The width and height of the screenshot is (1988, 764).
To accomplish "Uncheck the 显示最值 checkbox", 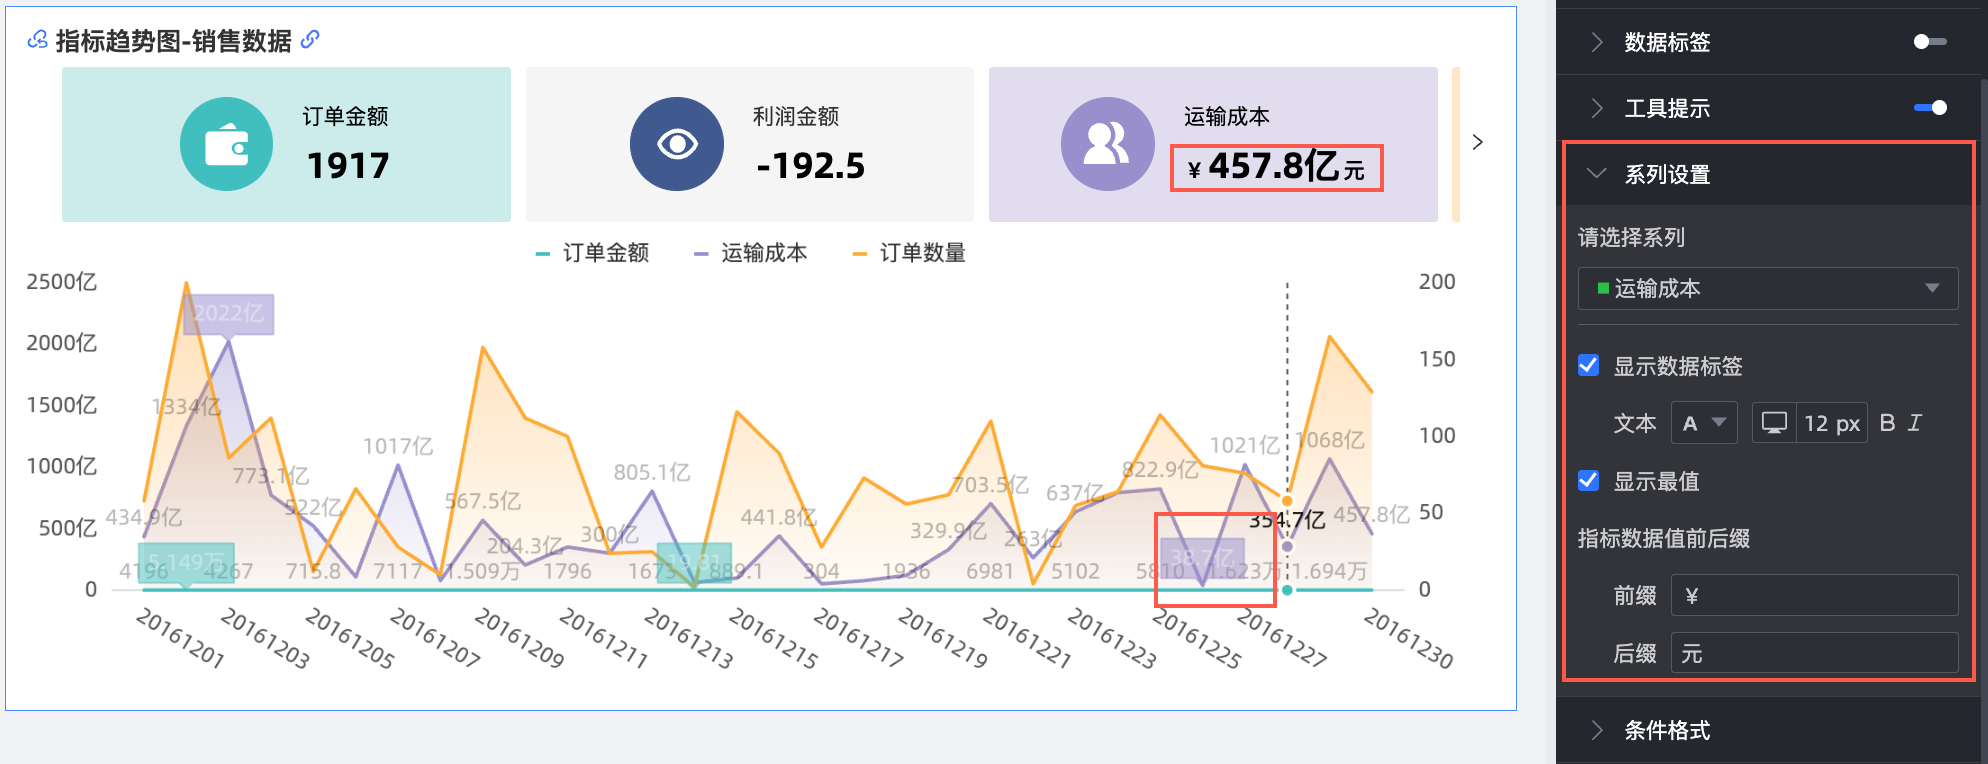I will [x=1588, y=481].
